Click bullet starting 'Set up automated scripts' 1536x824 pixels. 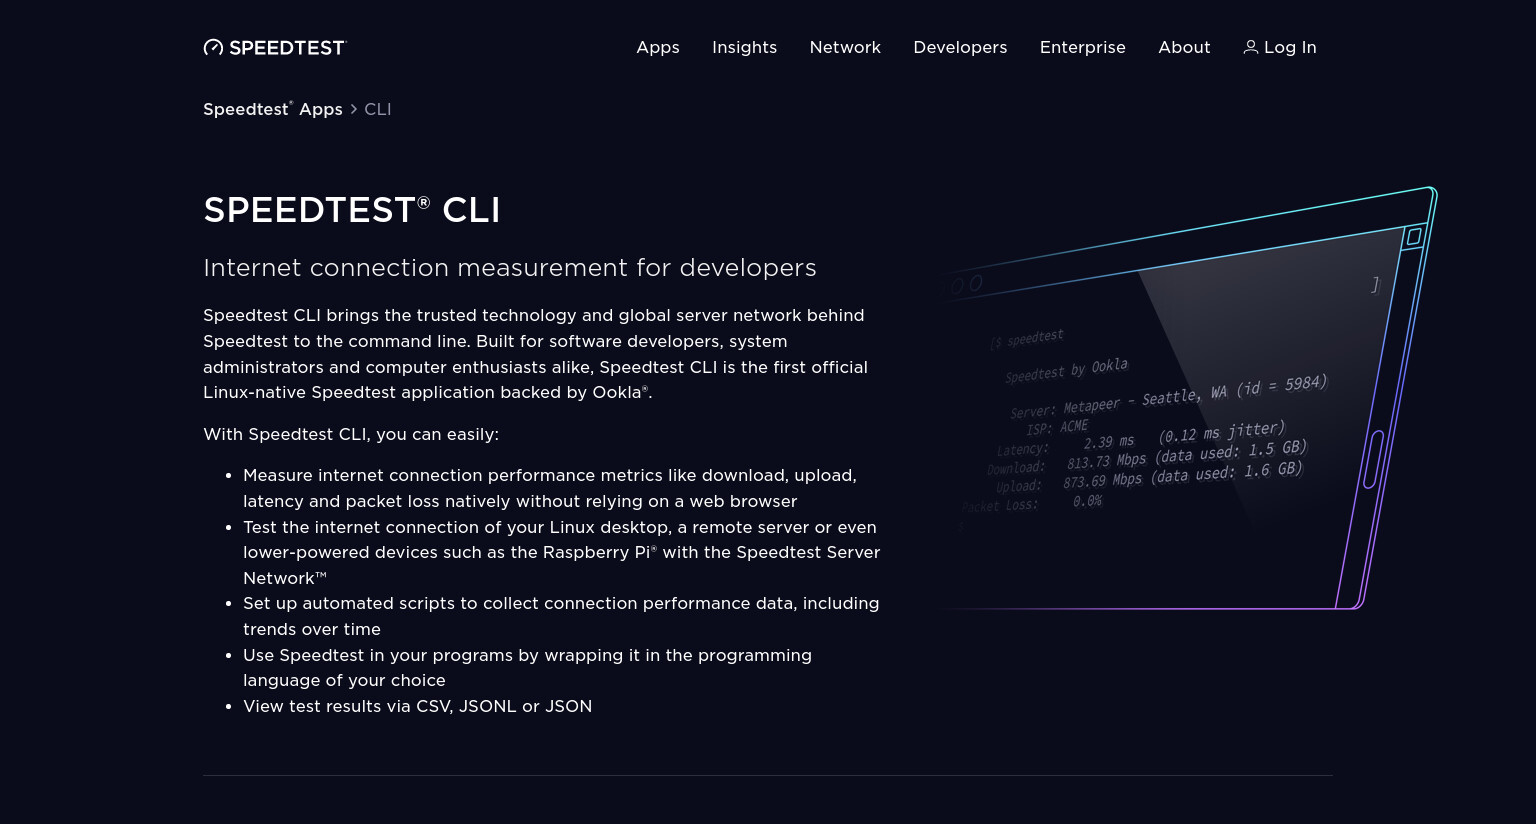pos(561,616)
